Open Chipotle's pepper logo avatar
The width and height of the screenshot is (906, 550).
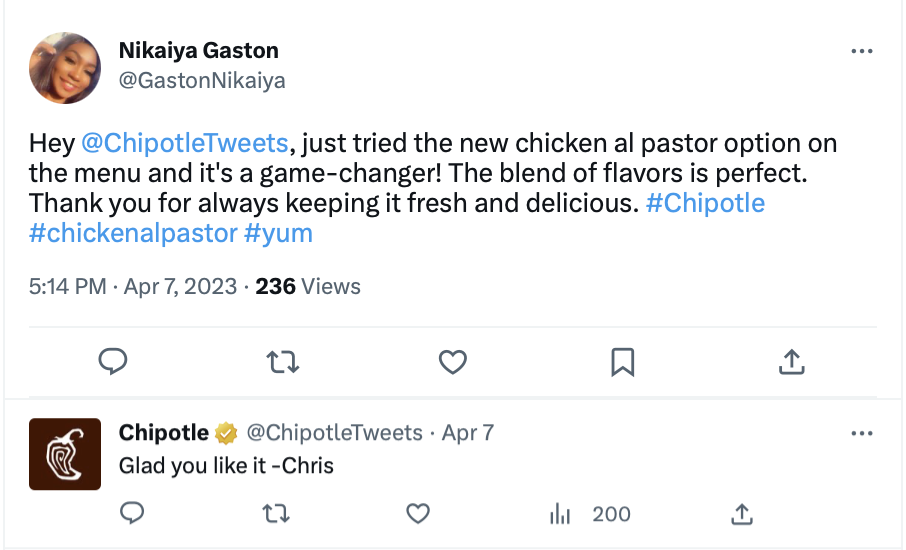[65, 454]
